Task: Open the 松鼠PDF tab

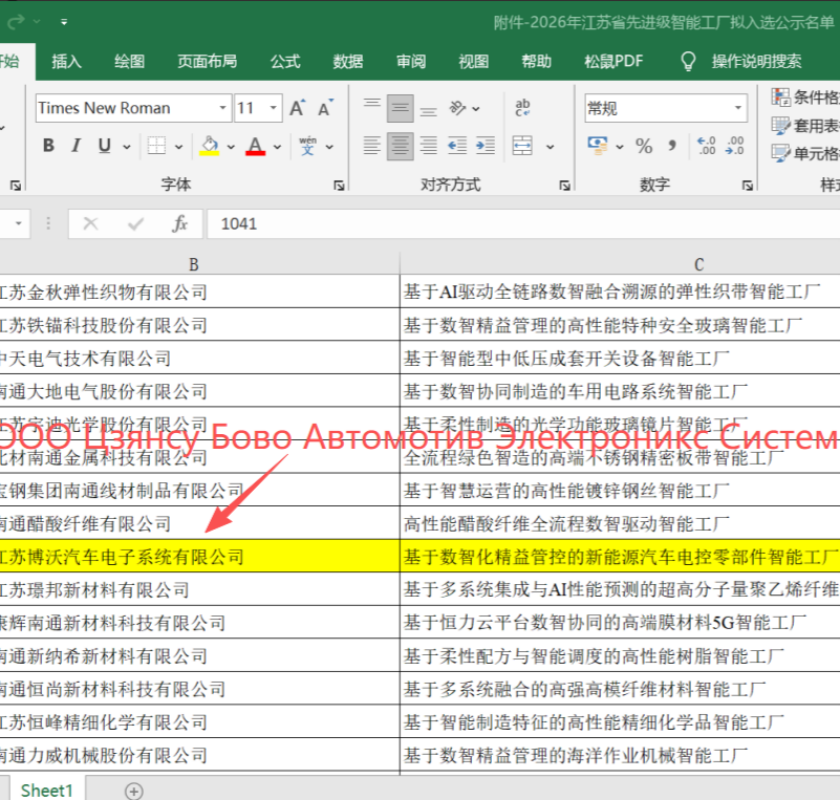Action: click(x=613, y=62)
